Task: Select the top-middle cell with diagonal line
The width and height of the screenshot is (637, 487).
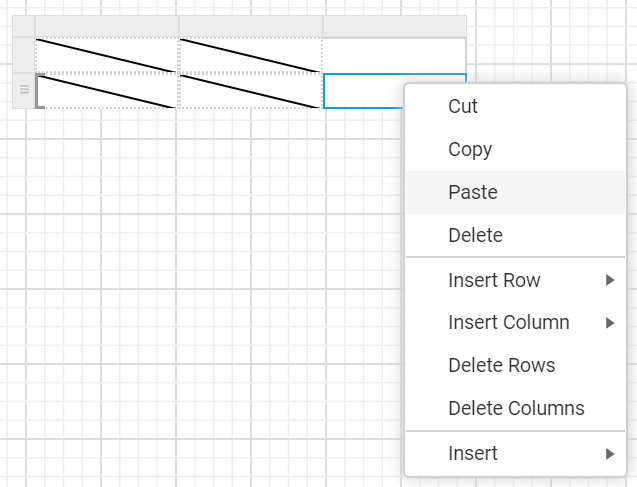Action: (x=251, y=55)
